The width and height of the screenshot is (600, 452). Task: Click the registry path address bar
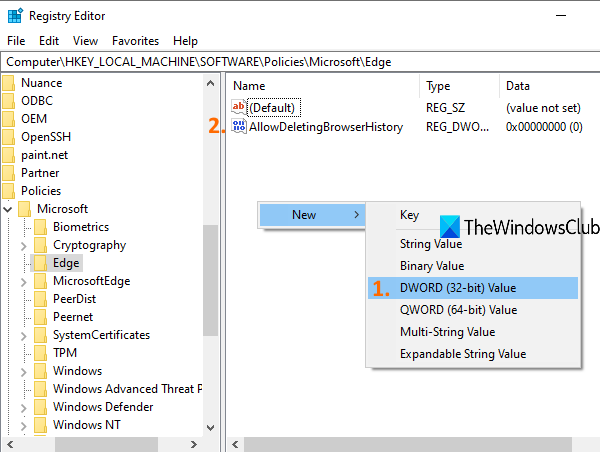pos(300,62)
